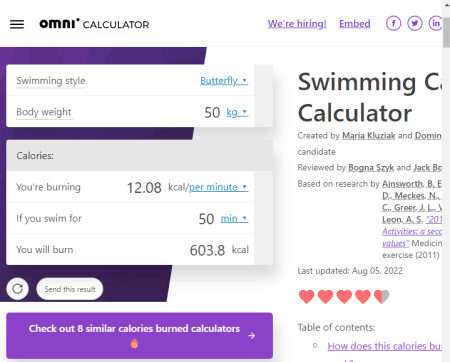Click the Omni Calculator logo
Screen dimensions: 450x362
pos(94,24)
